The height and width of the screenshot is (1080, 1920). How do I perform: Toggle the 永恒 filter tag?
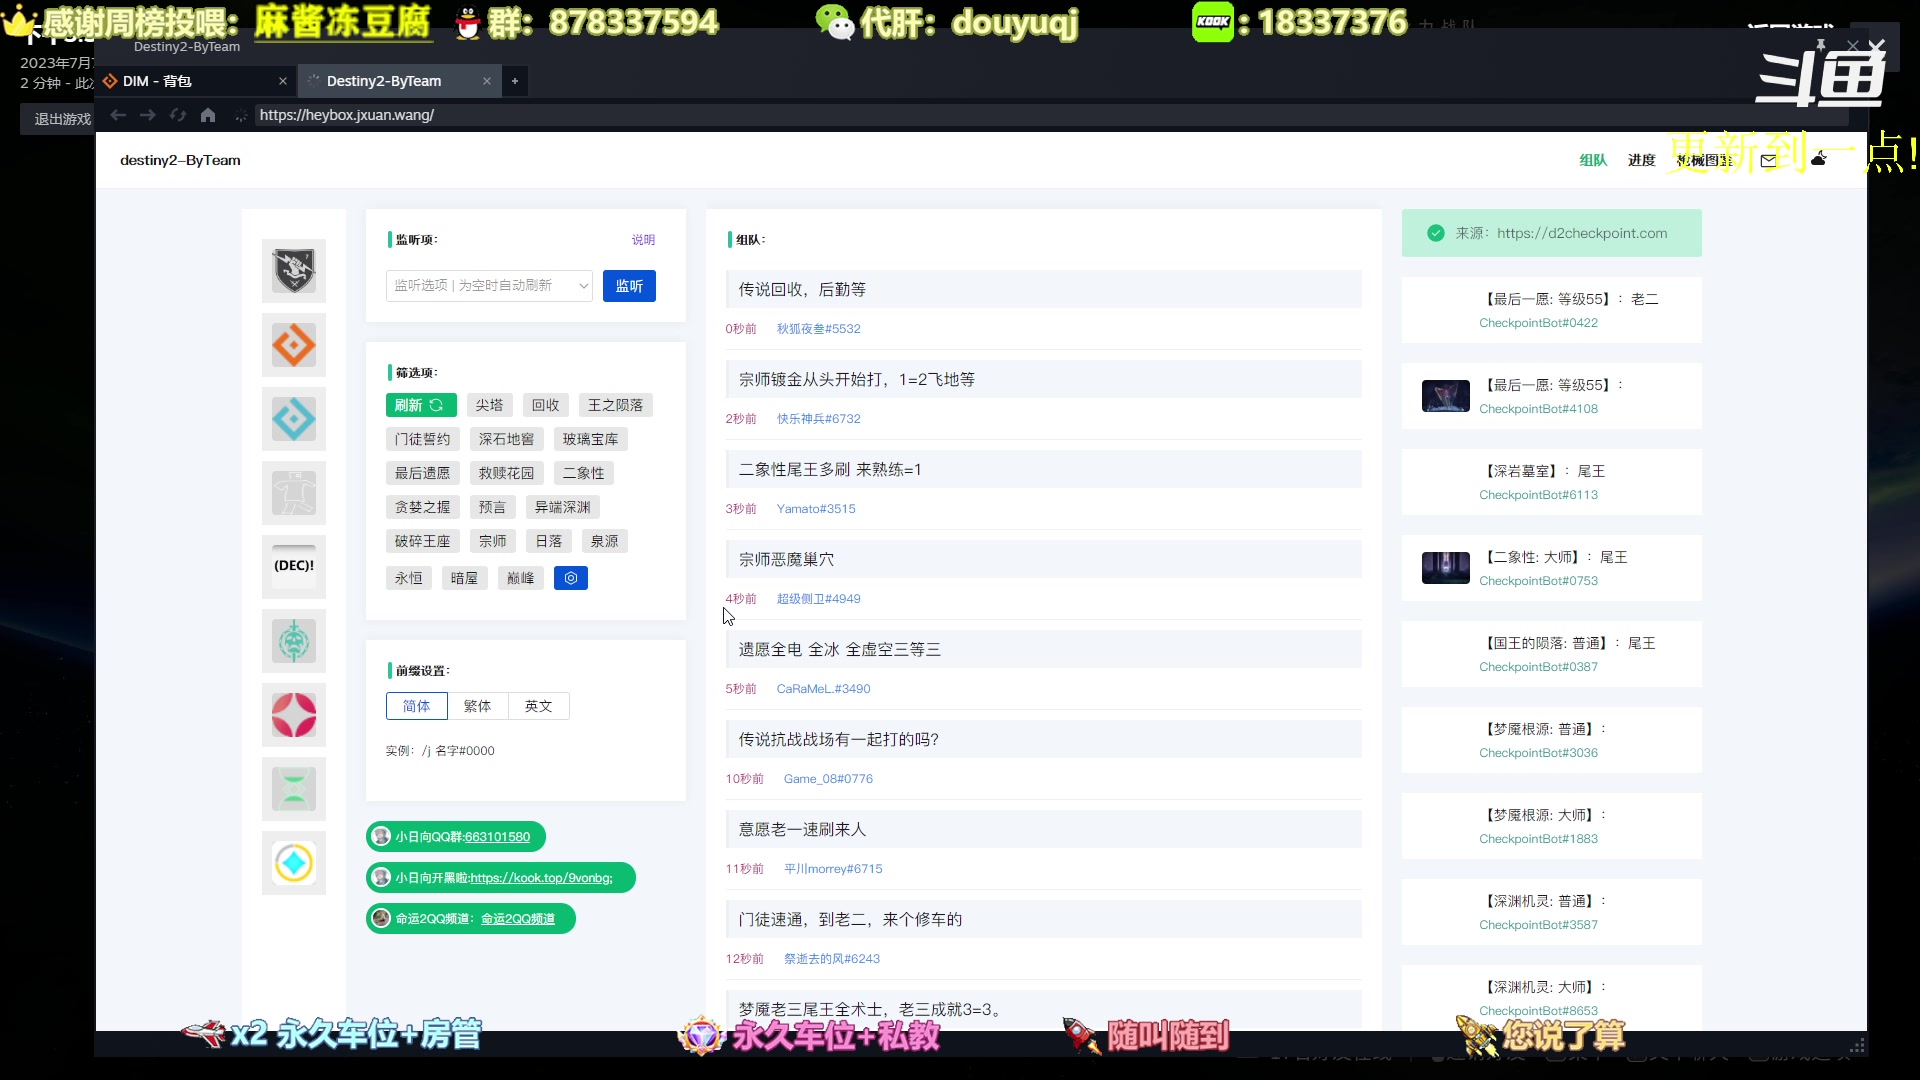(409, 578)
